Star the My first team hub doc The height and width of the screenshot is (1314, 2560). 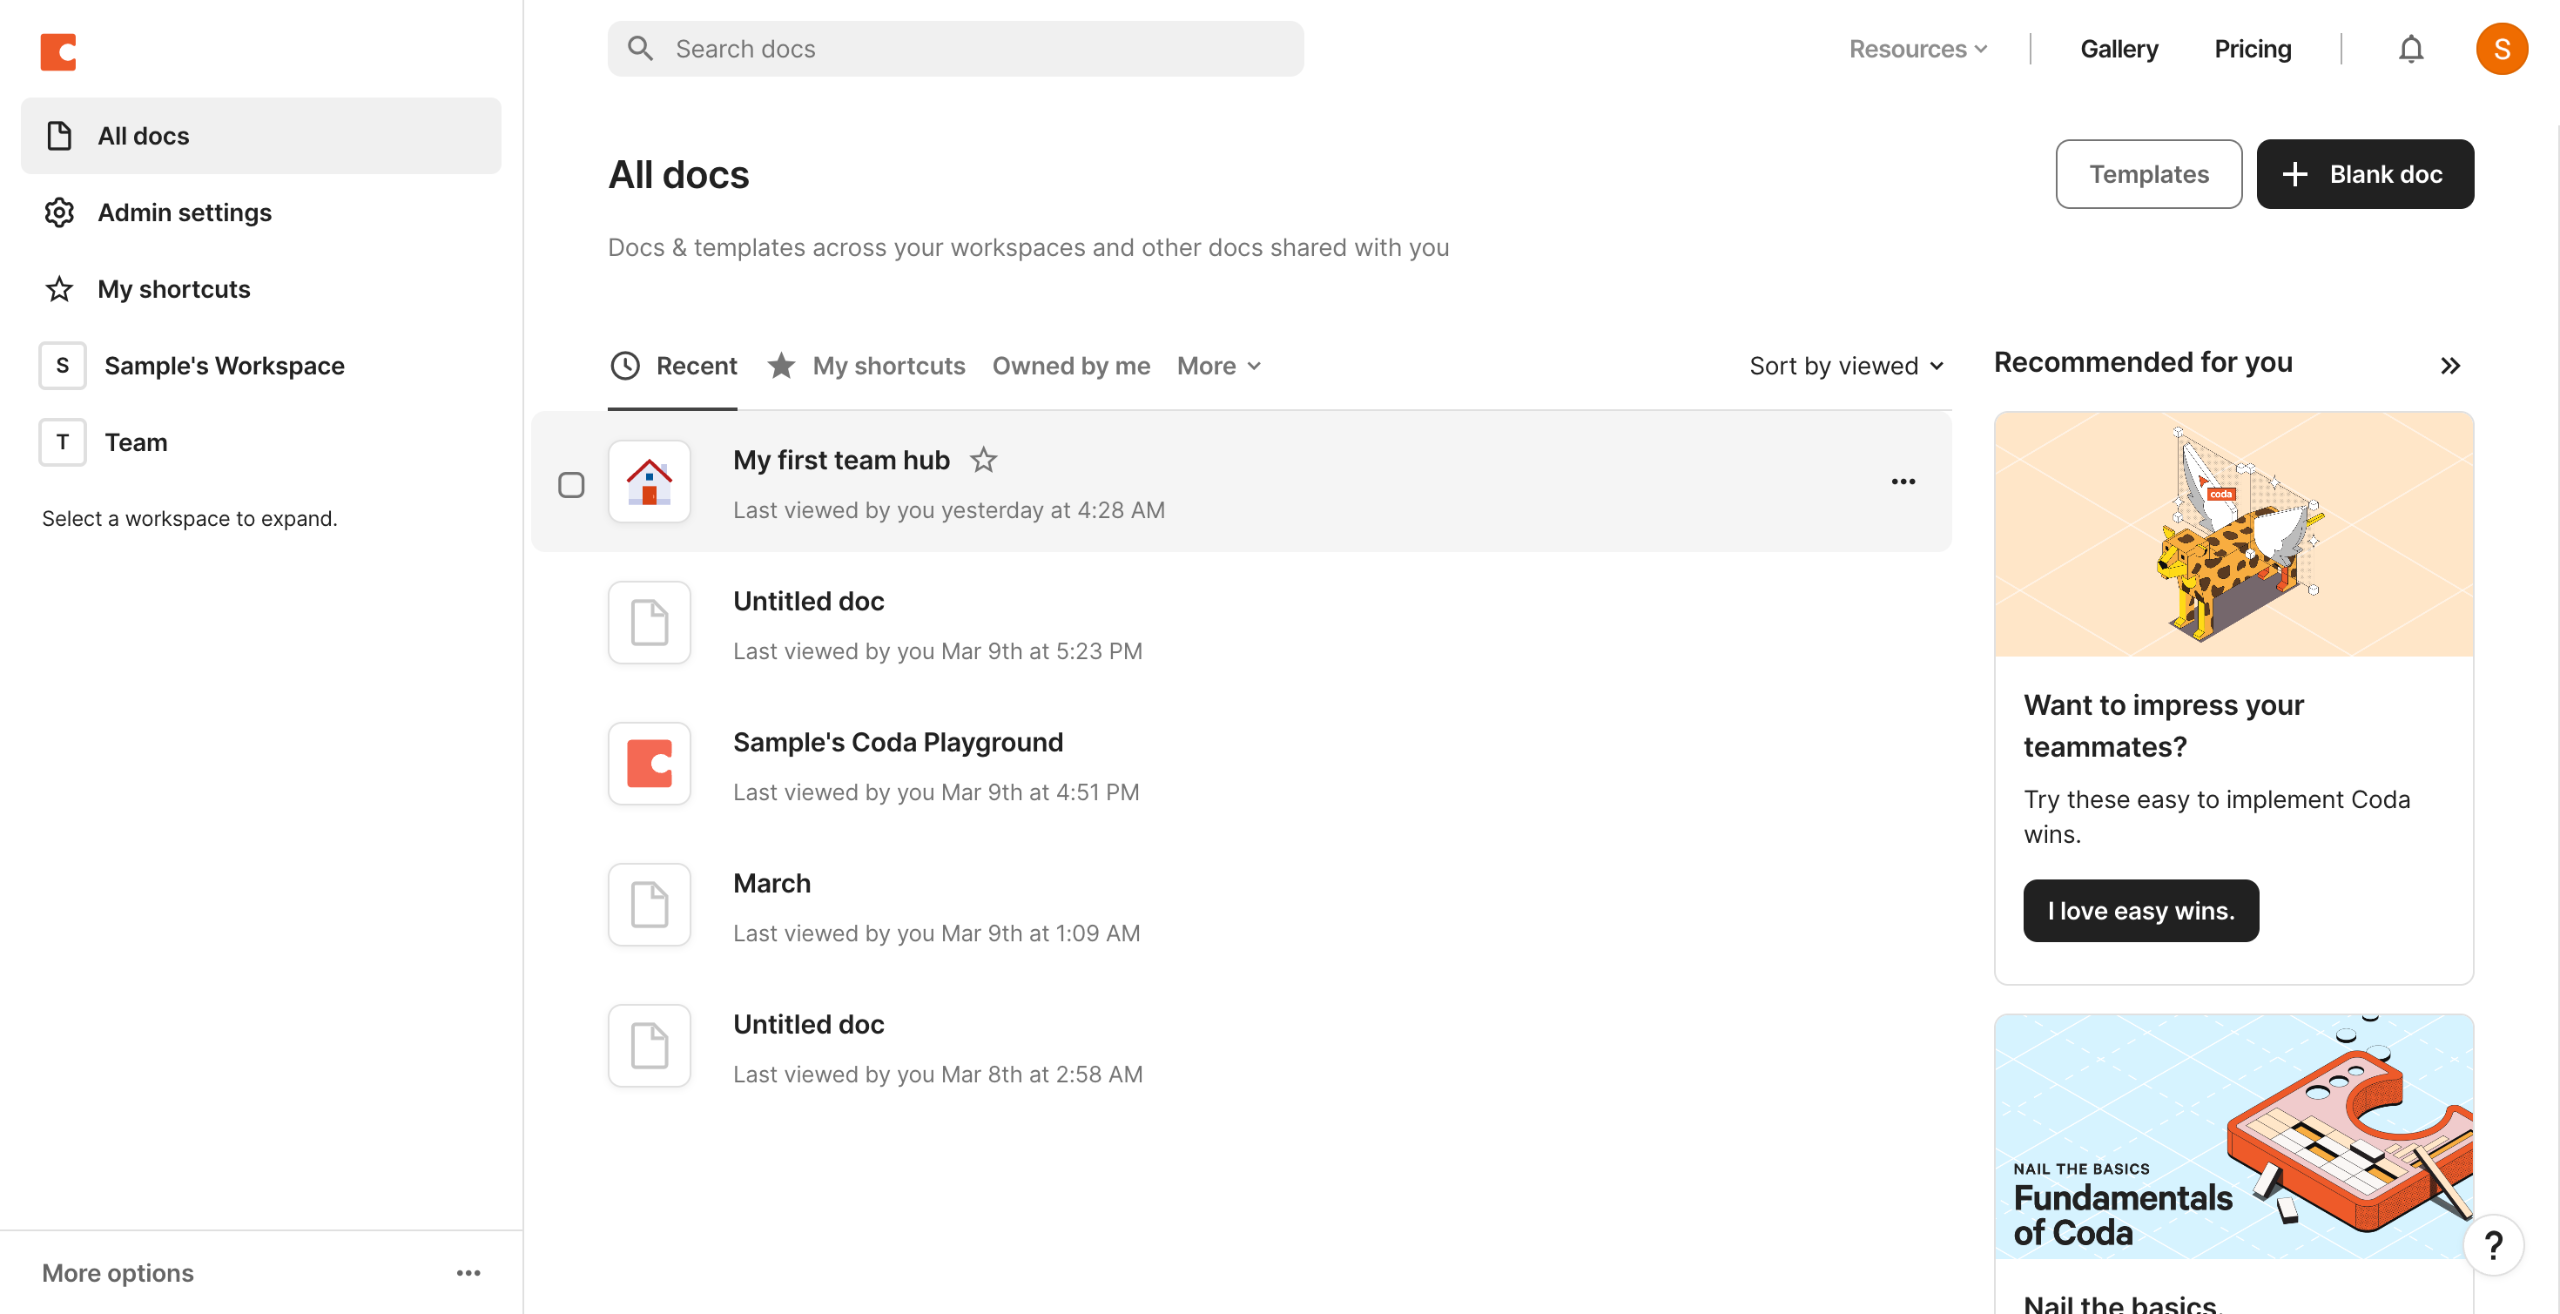tap(983, 460)
